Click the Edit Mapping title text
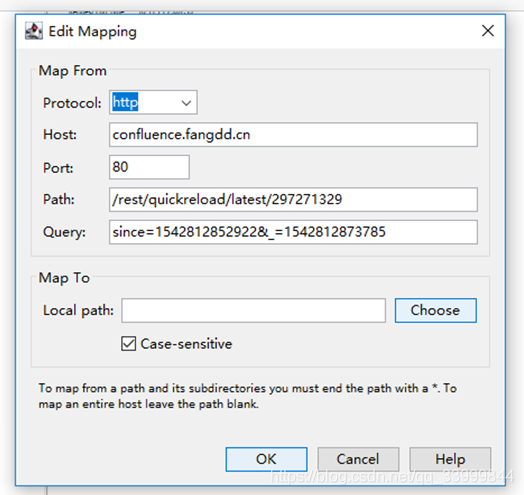 click(93, 32)
